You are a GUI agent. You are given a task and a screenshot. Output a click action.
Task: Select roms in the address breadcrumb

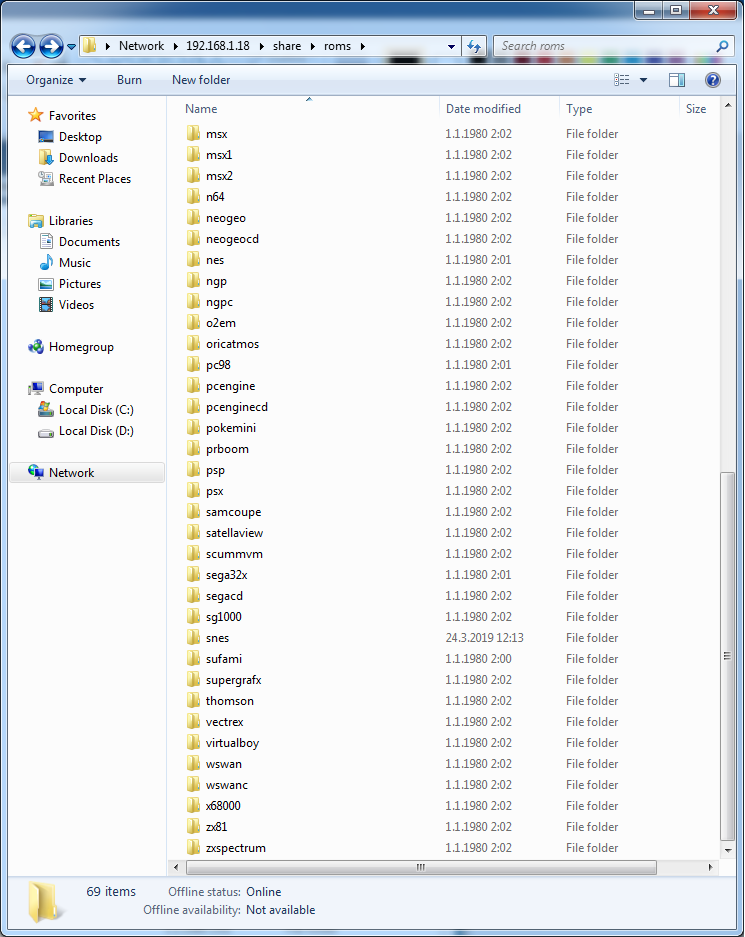coord(338,46)
